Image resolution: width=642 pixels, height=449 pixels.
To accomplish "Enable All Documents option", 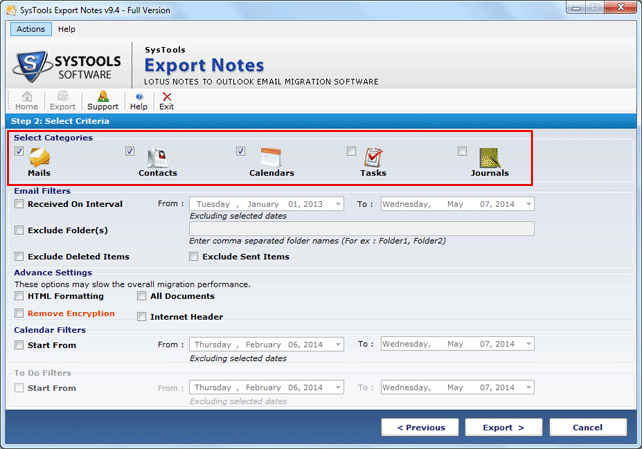I will pyautogui.click(x=141, y=296).
